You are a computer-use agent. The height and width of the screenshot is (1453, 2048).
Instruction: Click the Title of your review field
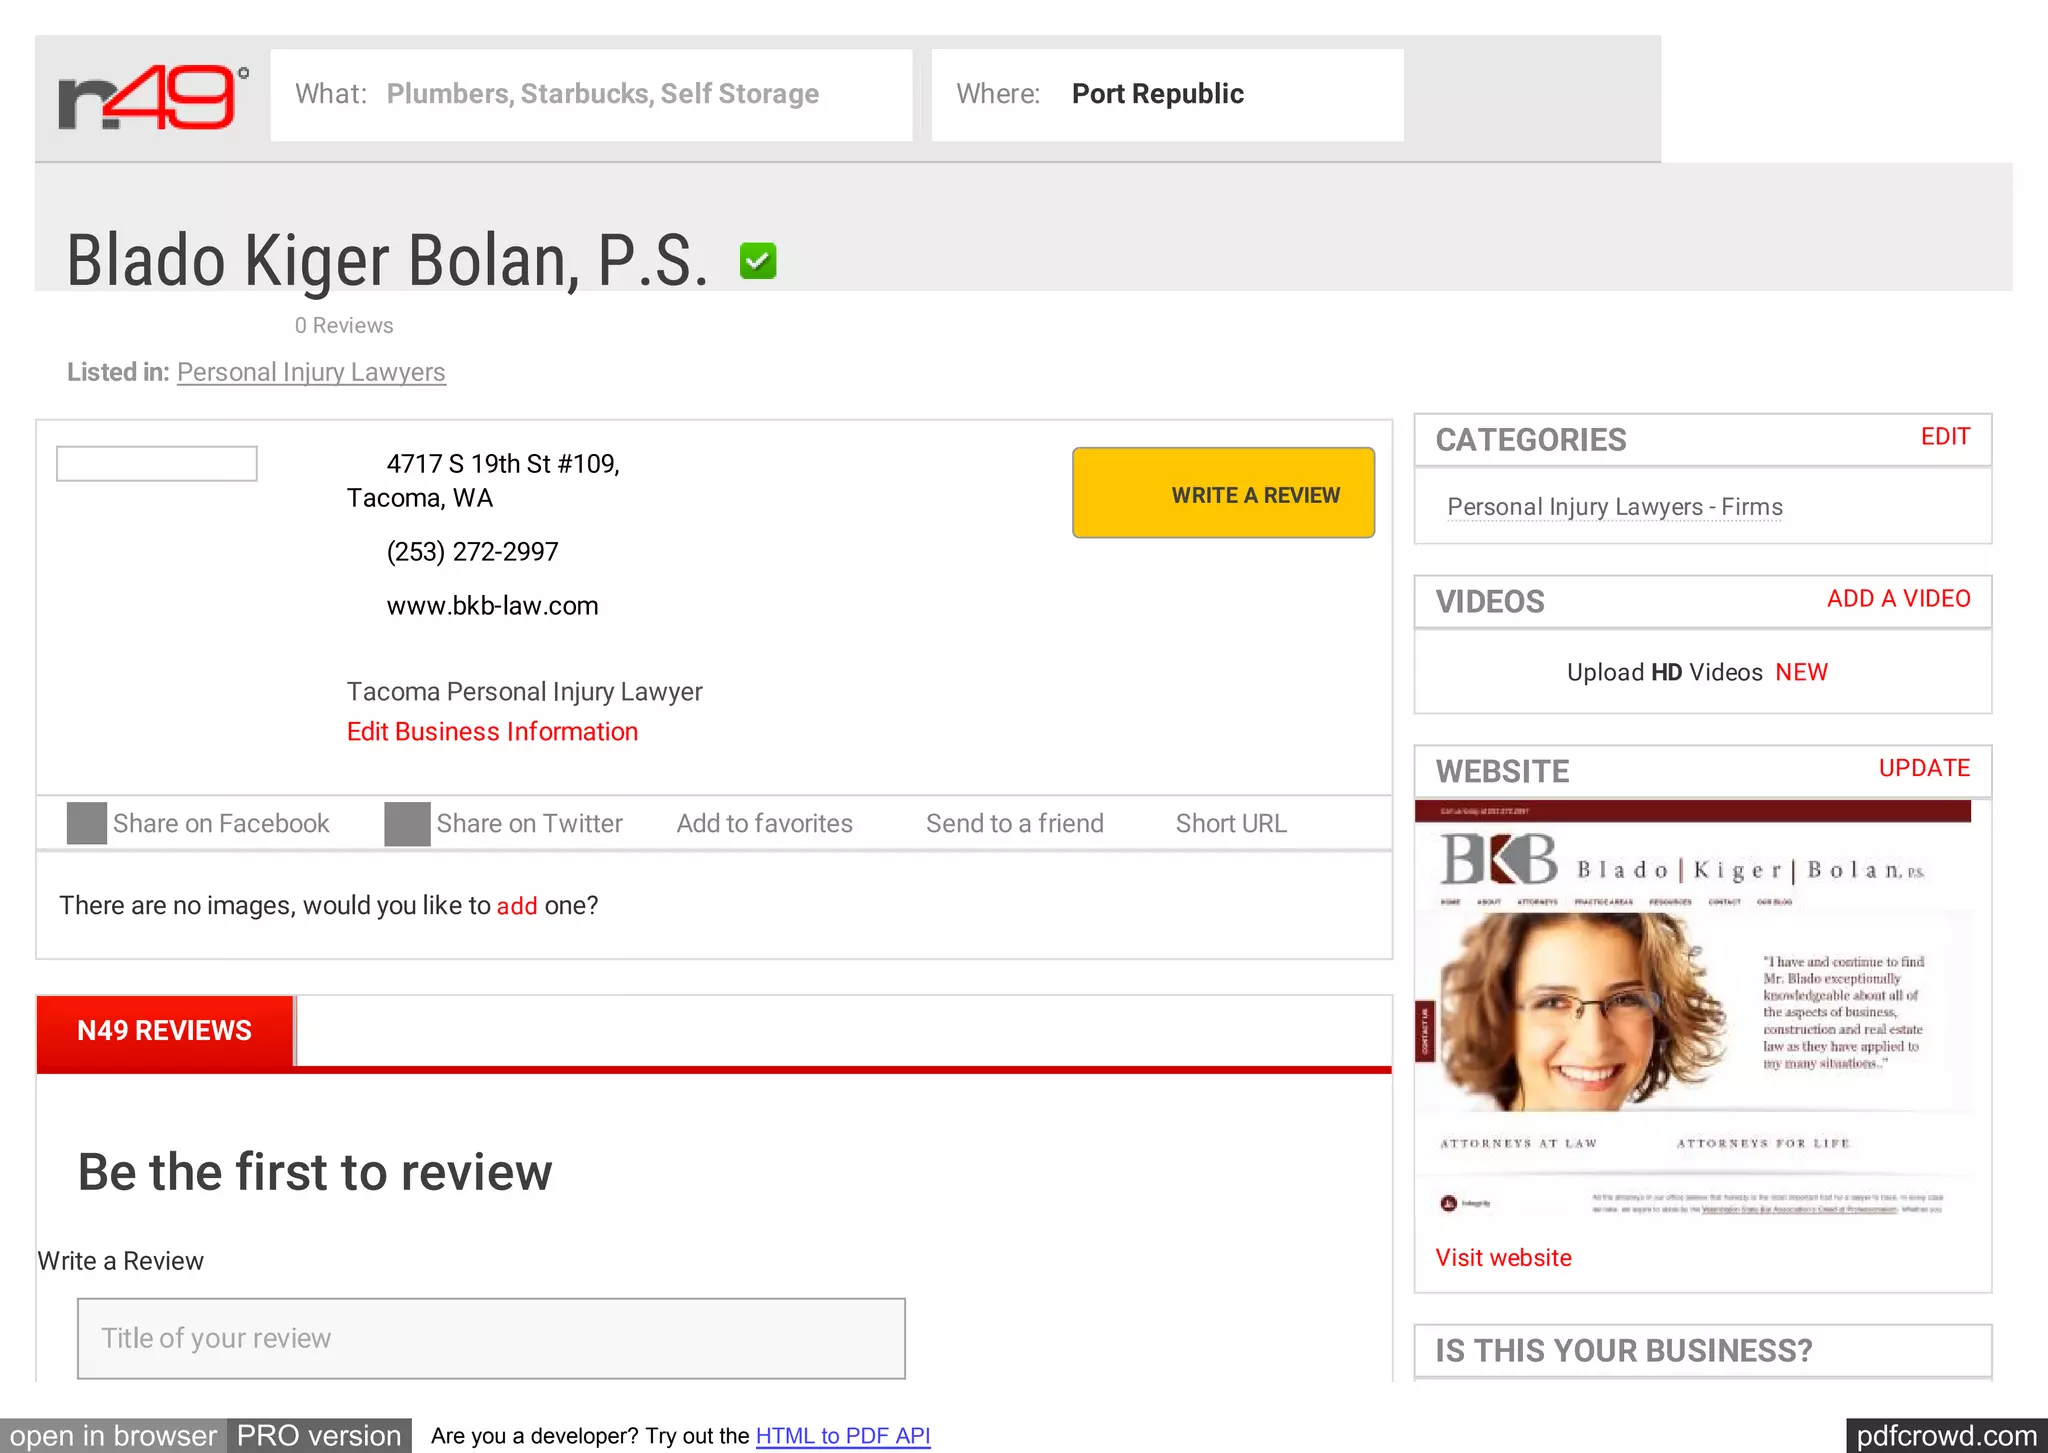pyautogui.click(x=491, y=1338)
